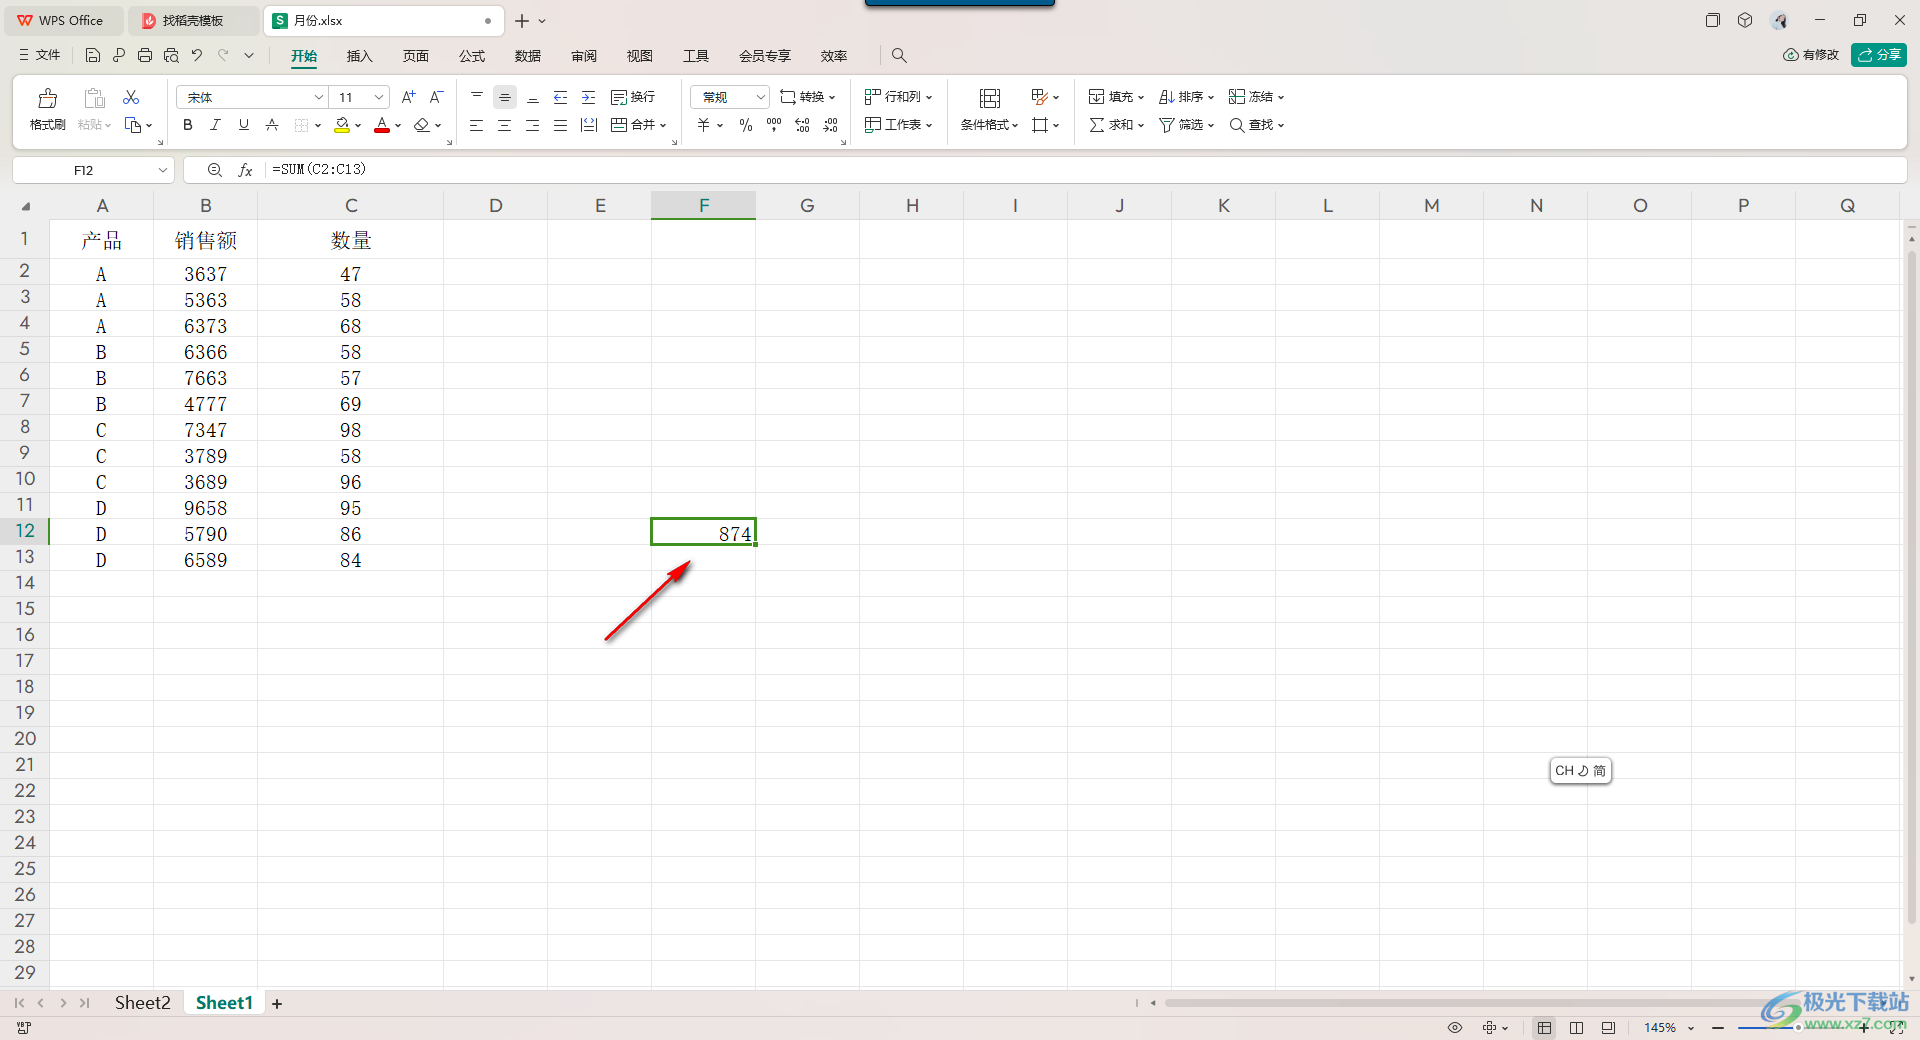Click the increase indent icon
The height and width of the screenshot is (1040, 1920).
click(589, 97)
